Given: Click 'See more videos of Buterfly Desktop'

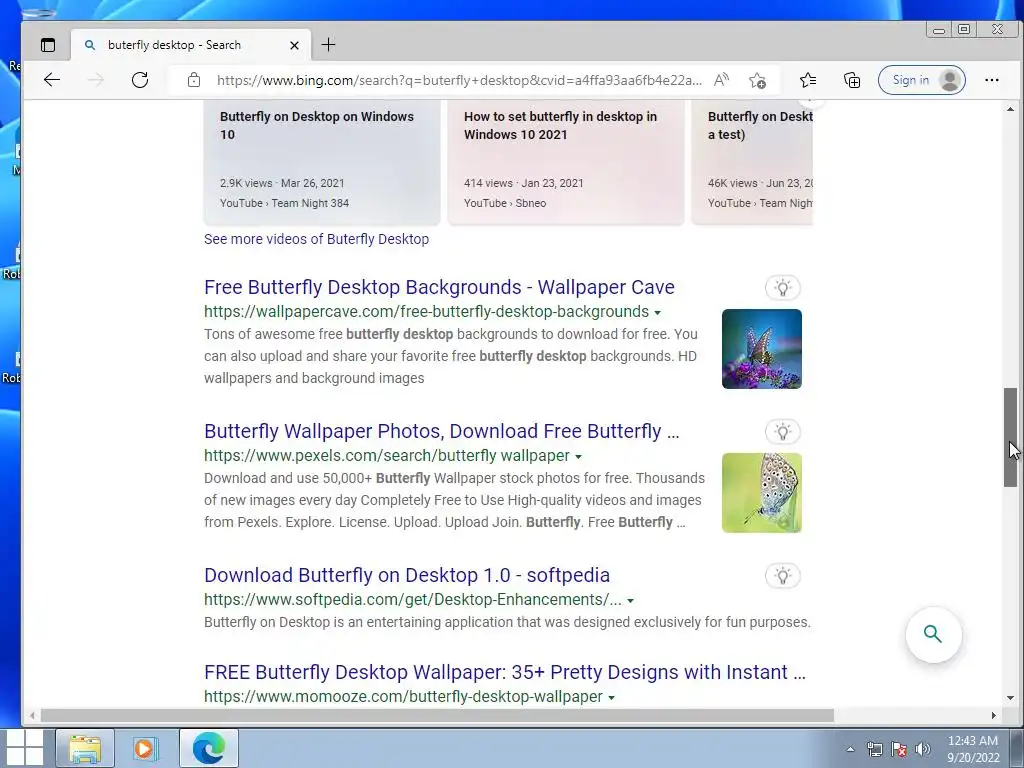Looking at the screenshot, I should (316, 239).
